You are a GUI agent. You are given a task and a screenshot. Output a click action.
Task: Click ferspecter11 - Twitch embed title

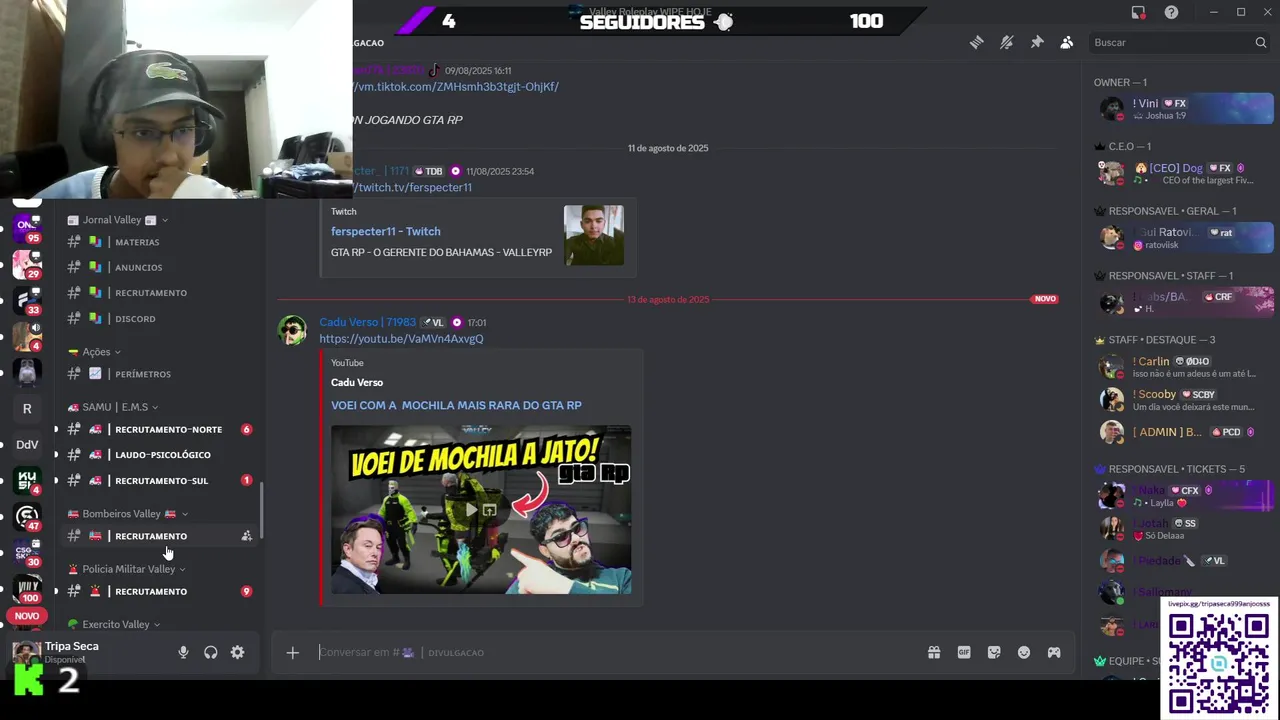pyautogui.click(x=385, y=231)
